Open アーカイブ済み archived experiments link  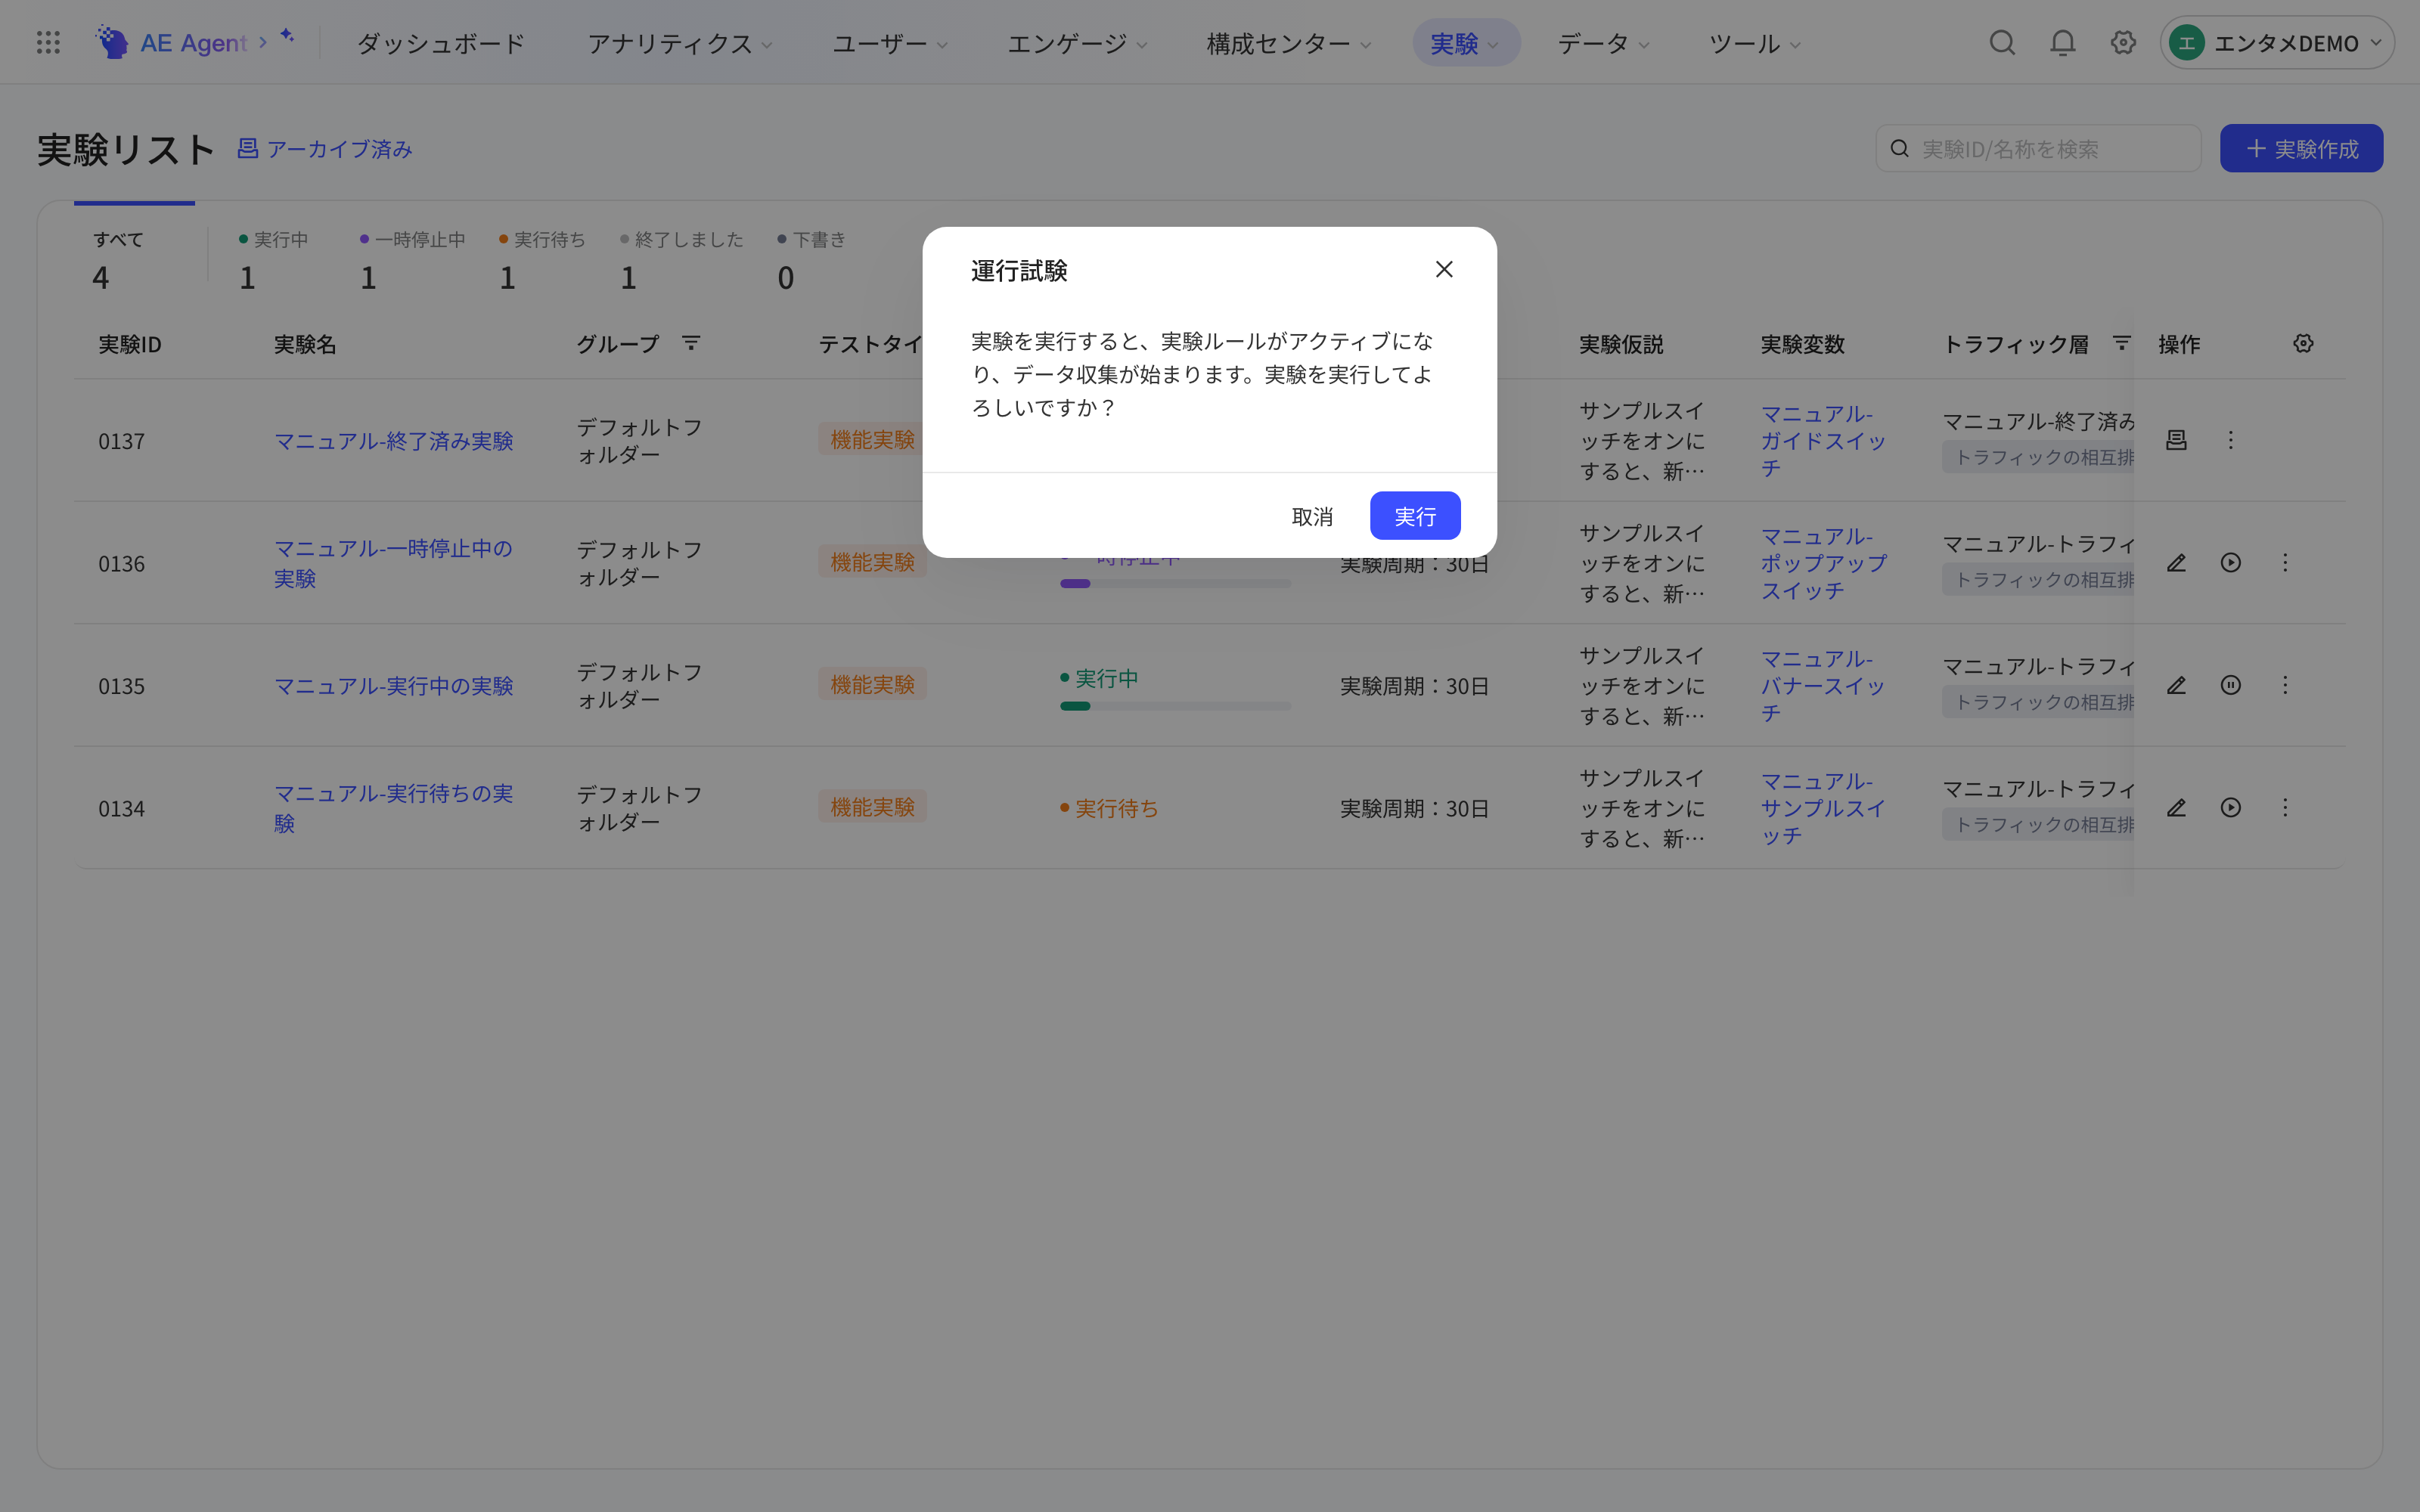[x=325, y=149]
